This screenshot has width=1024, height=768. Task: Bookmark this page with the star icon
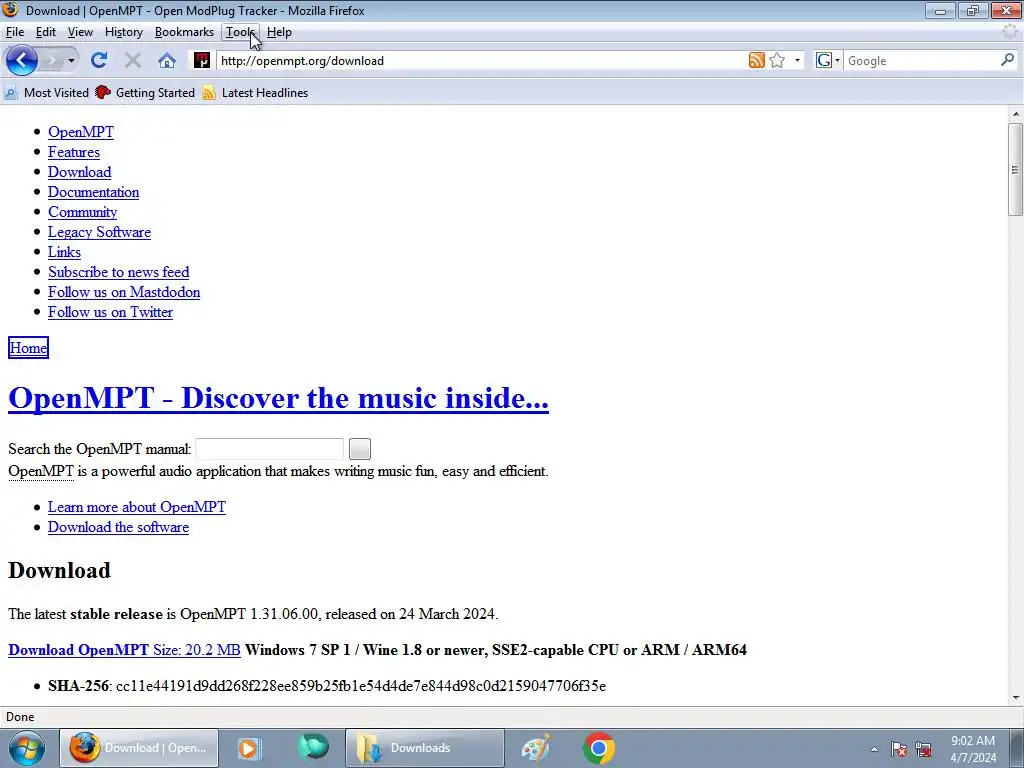(777, 61)
